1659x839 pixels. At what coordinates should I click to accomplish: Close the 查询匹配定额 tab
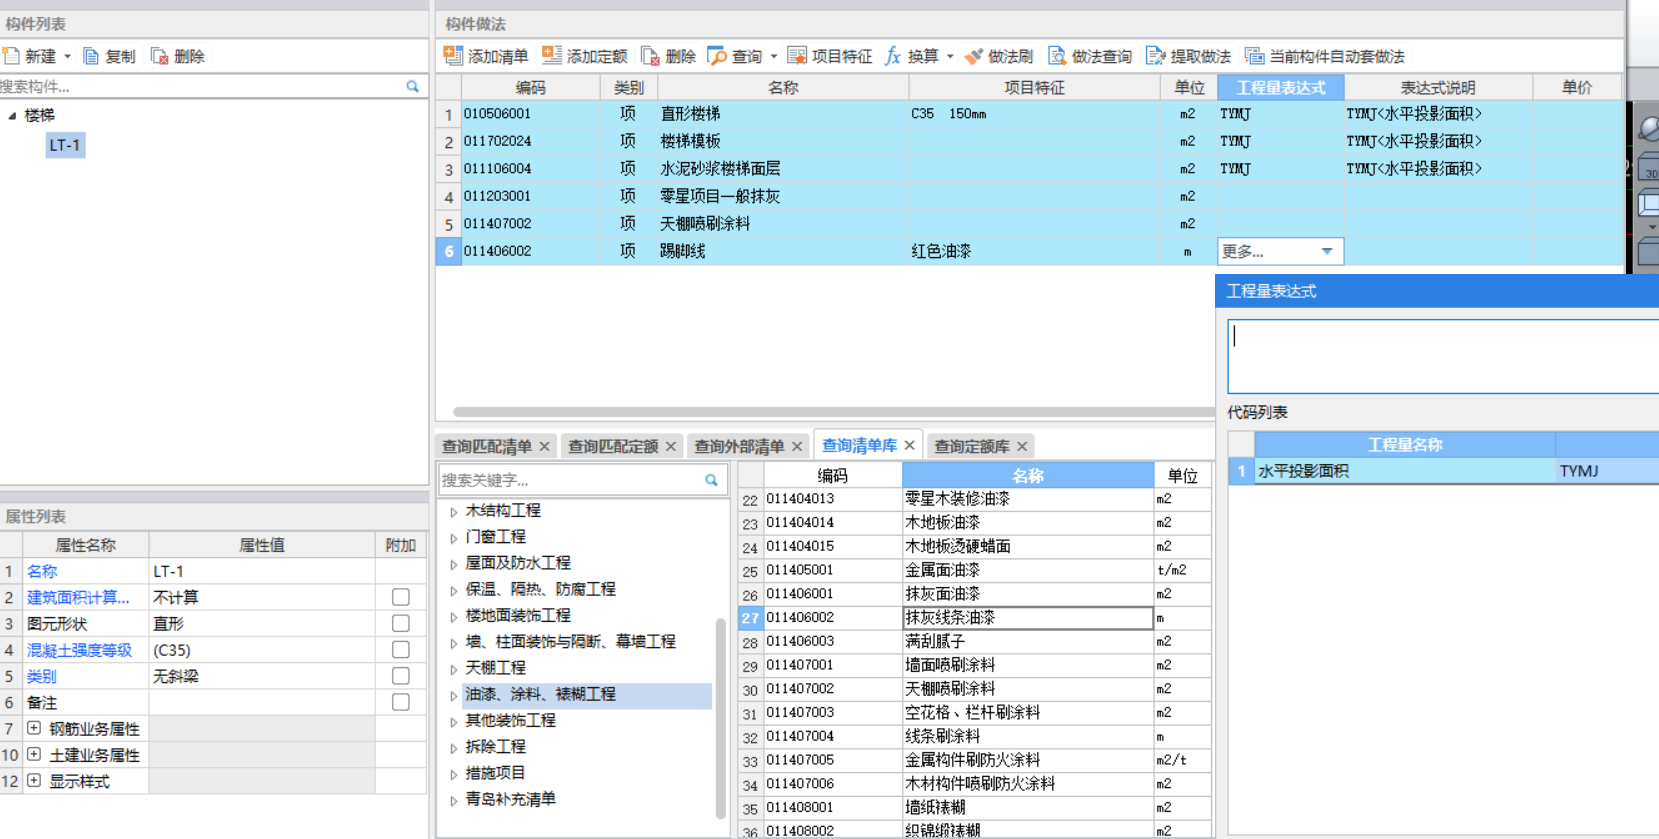tap(670, 446)
